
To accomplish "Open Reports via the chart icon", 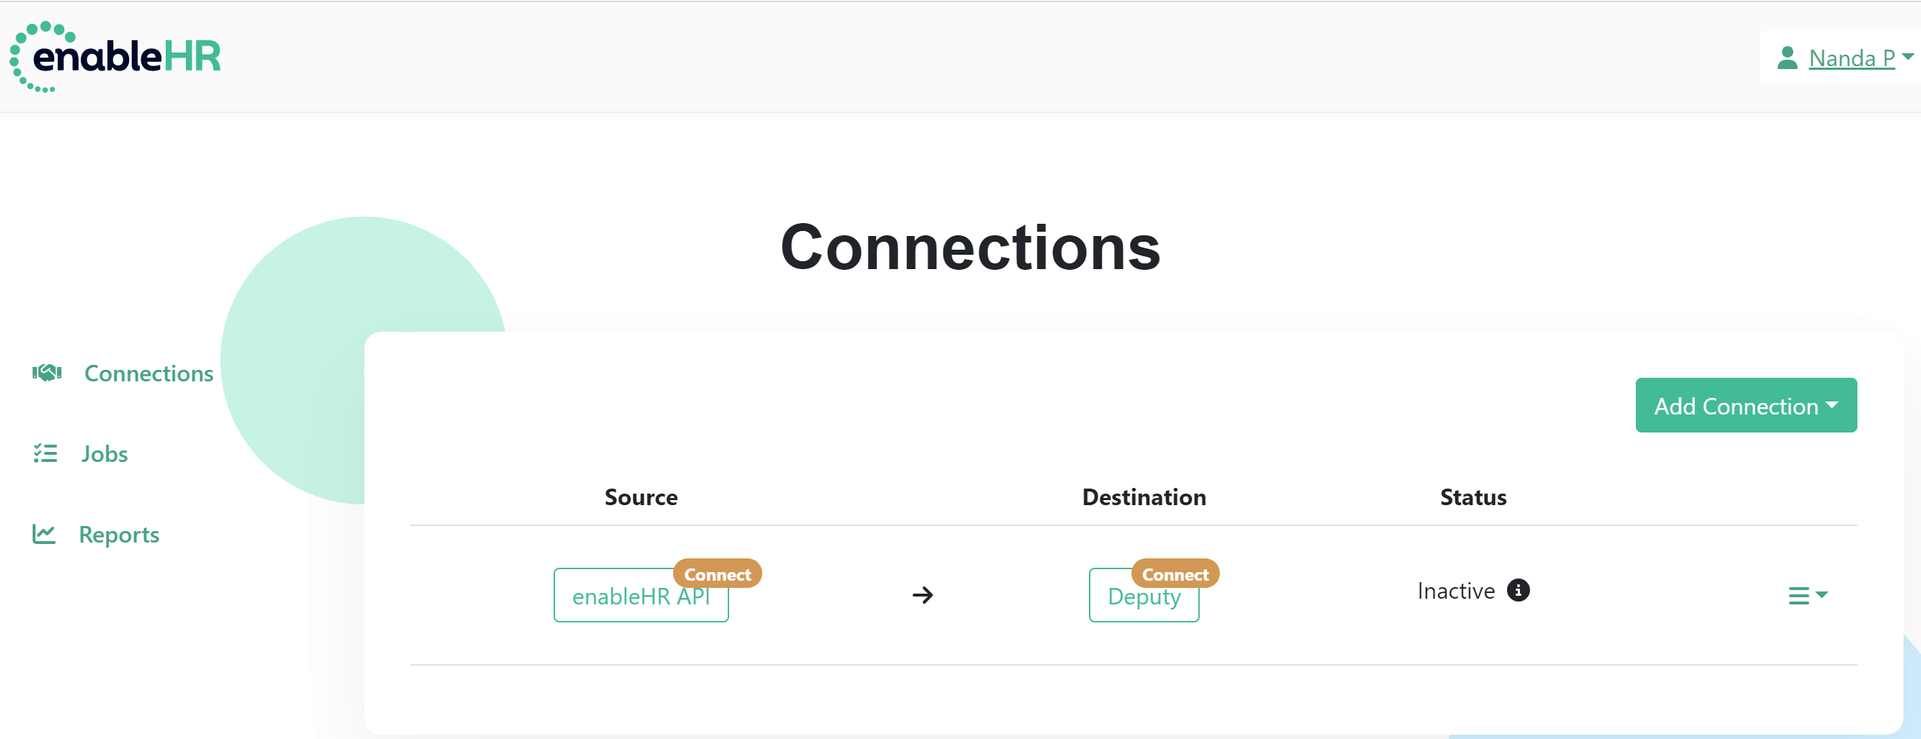I will tap(45, 534).
